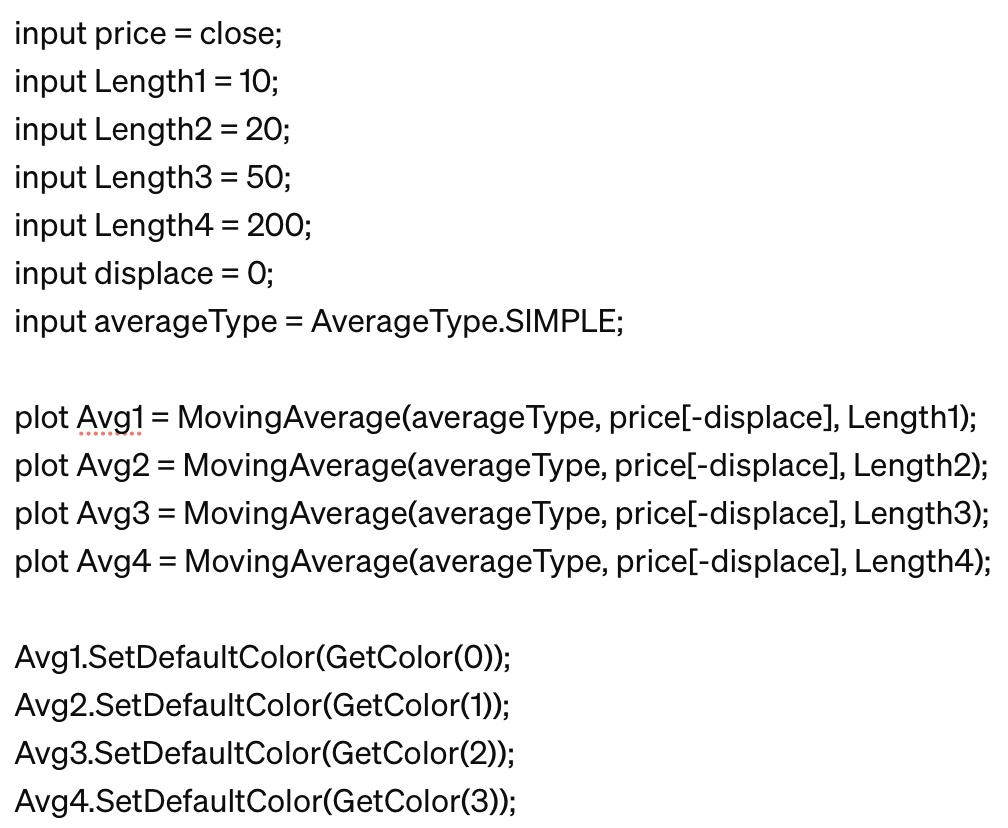Click 'plot Avg4' at the start of its line
The height and width of the screenshot is (828, 1008).
(82, 562)
